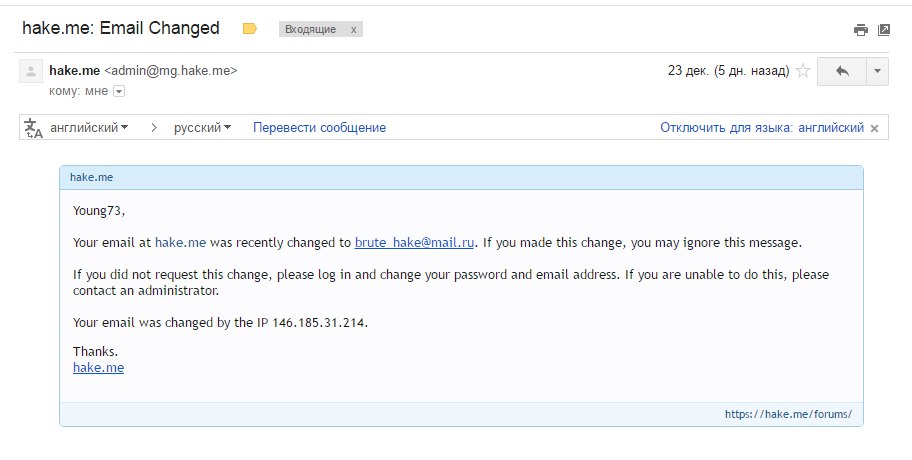Click the sender avatar icon
This screenshot has height=460, width=912.
click(31, 72)
